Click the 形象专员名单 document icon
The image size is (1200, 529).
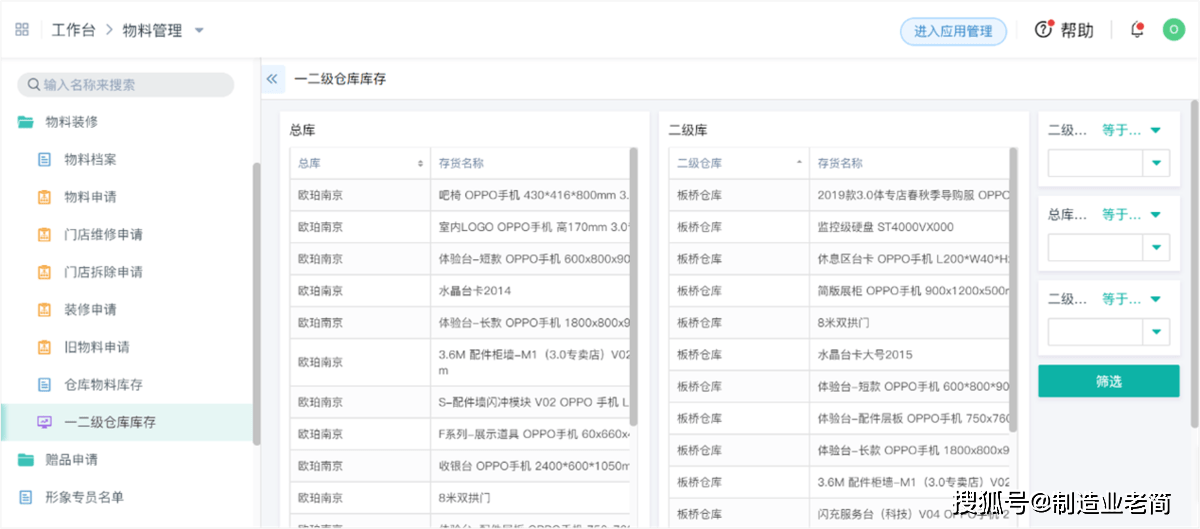[x=26, y=497]
